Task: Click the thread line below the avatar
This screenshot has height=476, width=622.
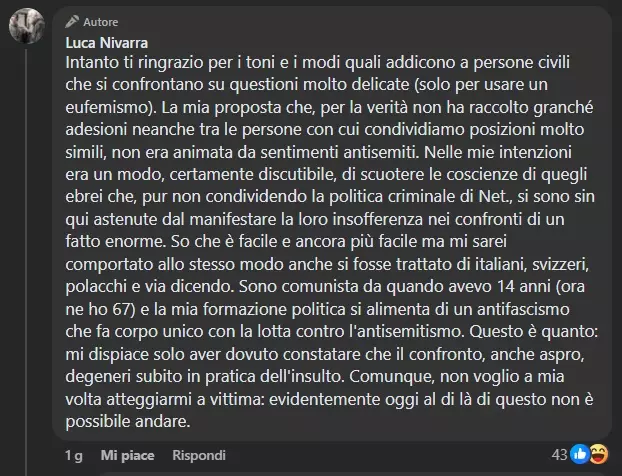Action: coord(28,250)
